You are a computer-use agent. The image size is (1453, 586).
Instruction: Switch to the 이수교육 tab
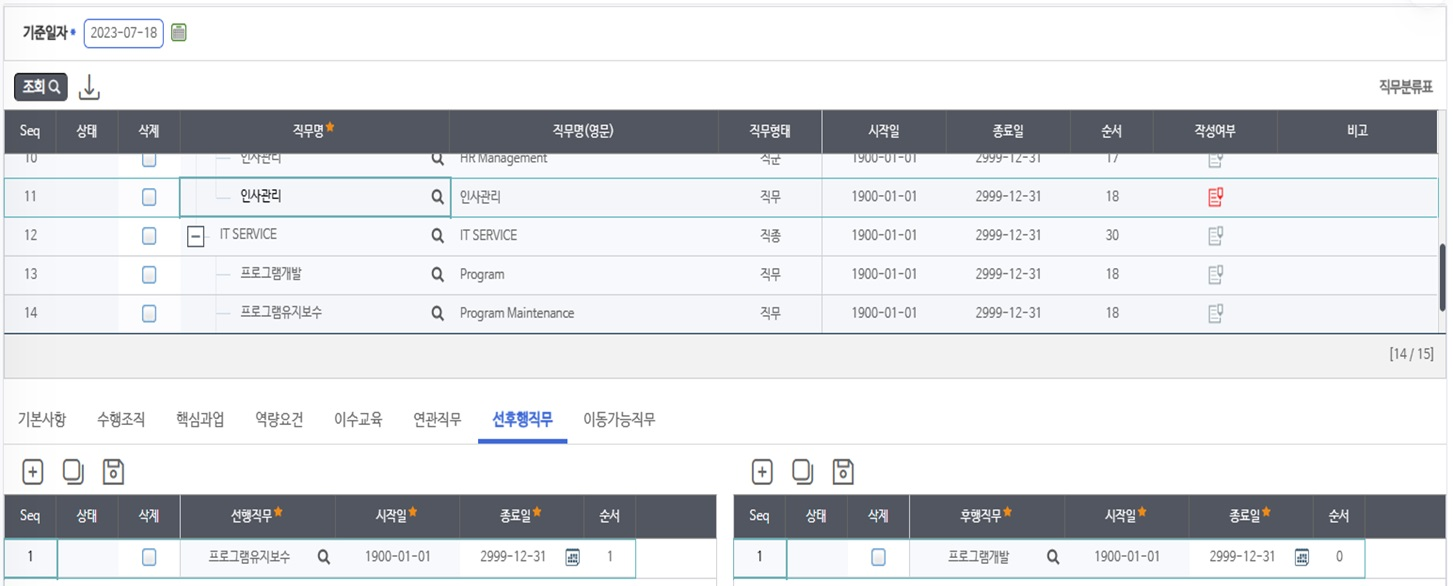[358, 420]
